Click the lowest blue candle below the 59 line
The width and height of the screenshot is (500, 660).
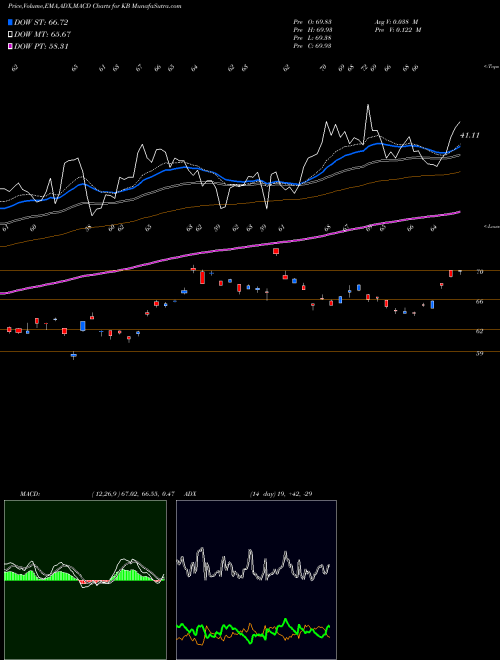(x=74, y=356)
